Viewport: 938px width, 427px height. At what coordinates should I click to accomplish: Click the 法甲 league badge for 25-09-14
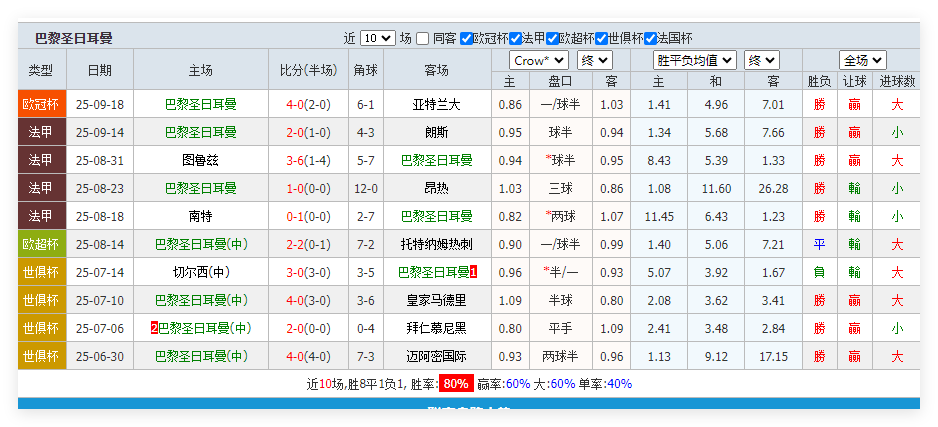click(x=41, y=132)
